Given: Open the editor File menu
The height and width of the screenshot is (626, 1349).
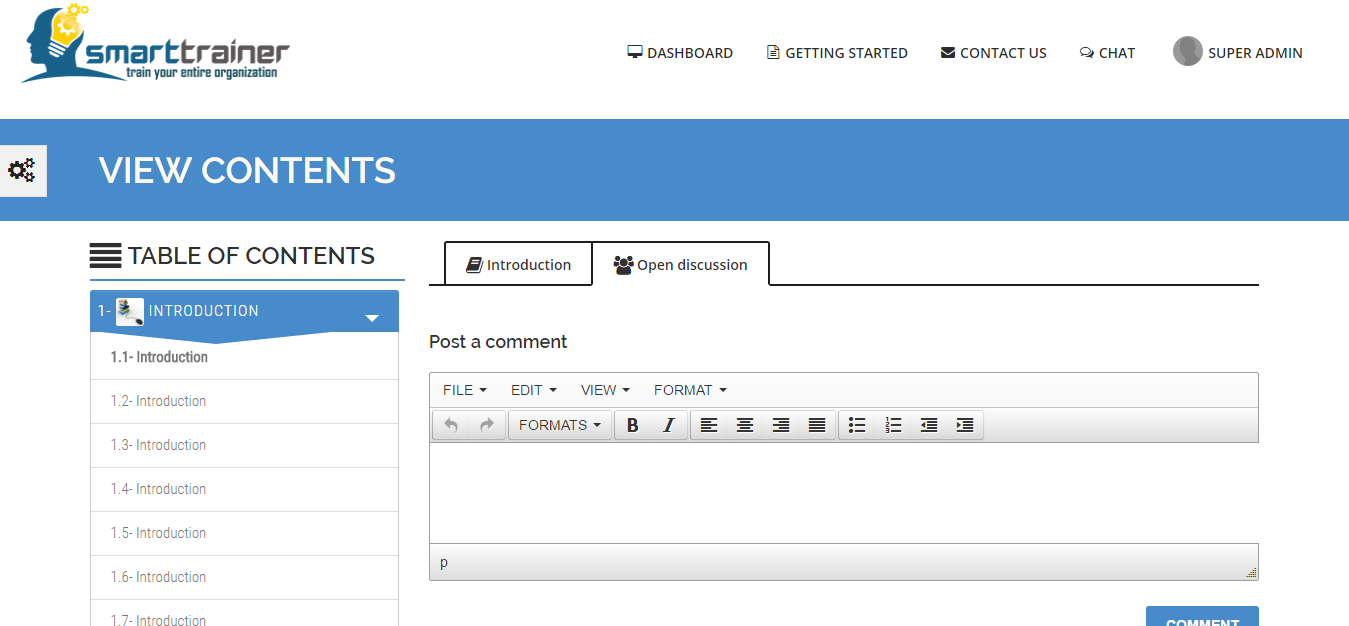Looking at the screenshot, I should click(464, 390).
